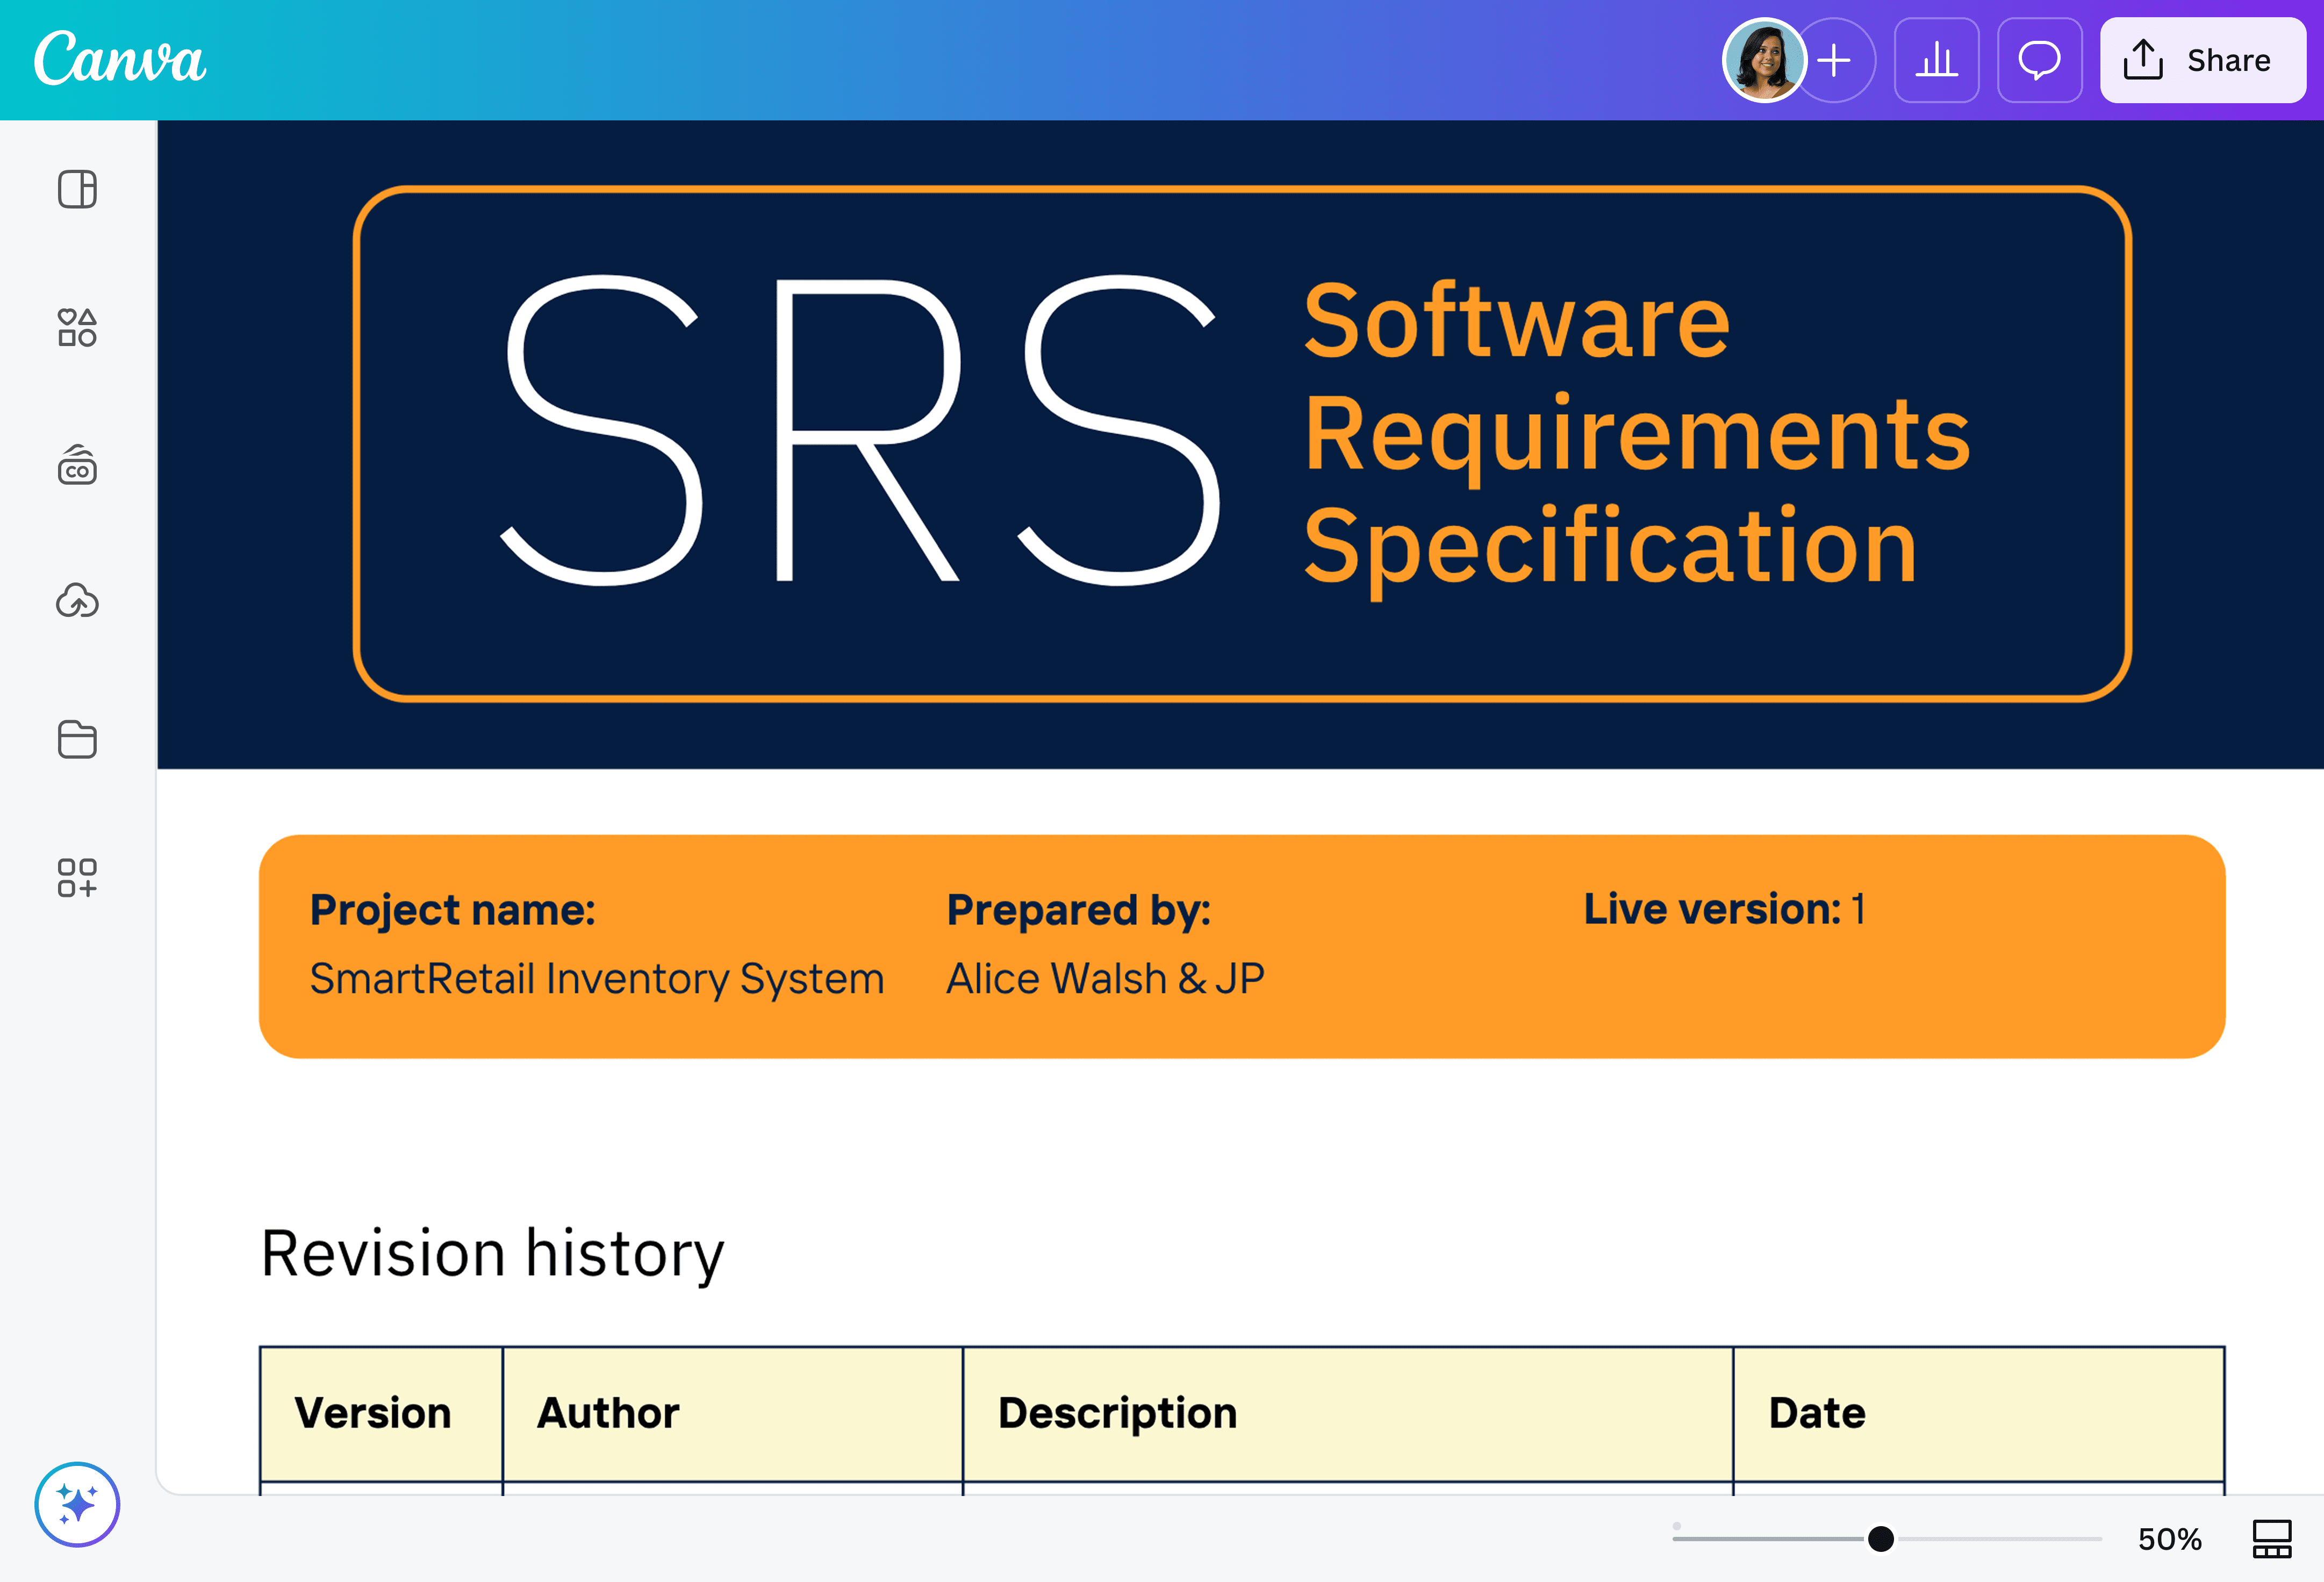Open the Elements panel
Screen dimensions: 2324x1582
point(77,328)
